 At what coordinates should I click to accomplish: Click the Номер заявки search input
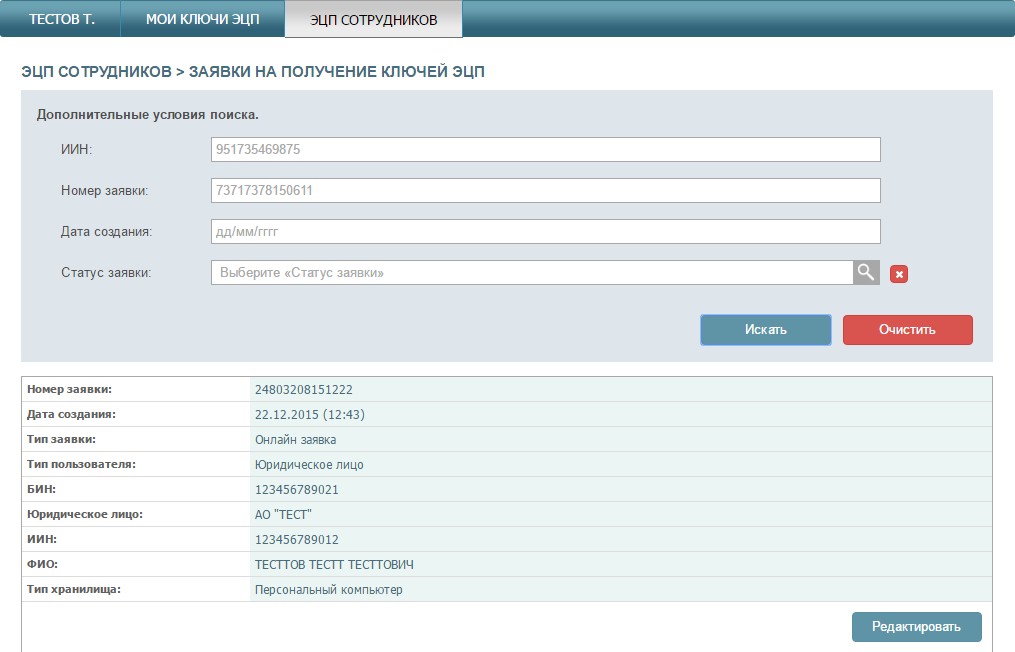[545, 191]
